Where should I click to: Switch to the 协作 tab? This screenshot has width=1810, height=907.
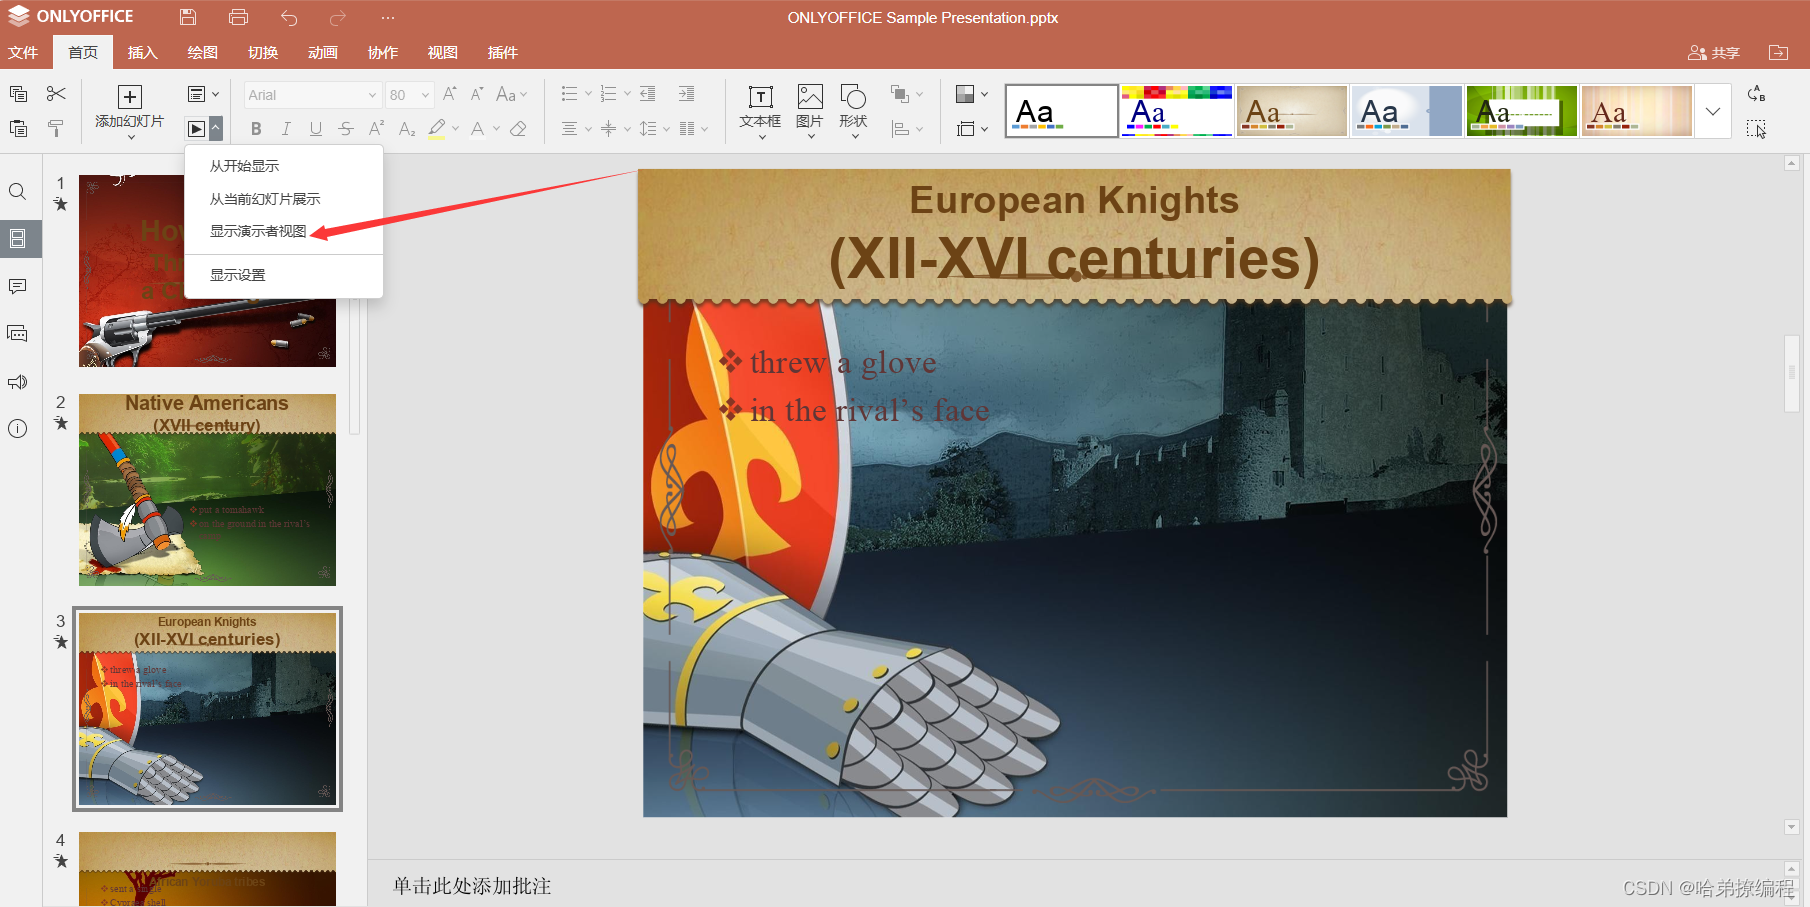pos(382,52)
